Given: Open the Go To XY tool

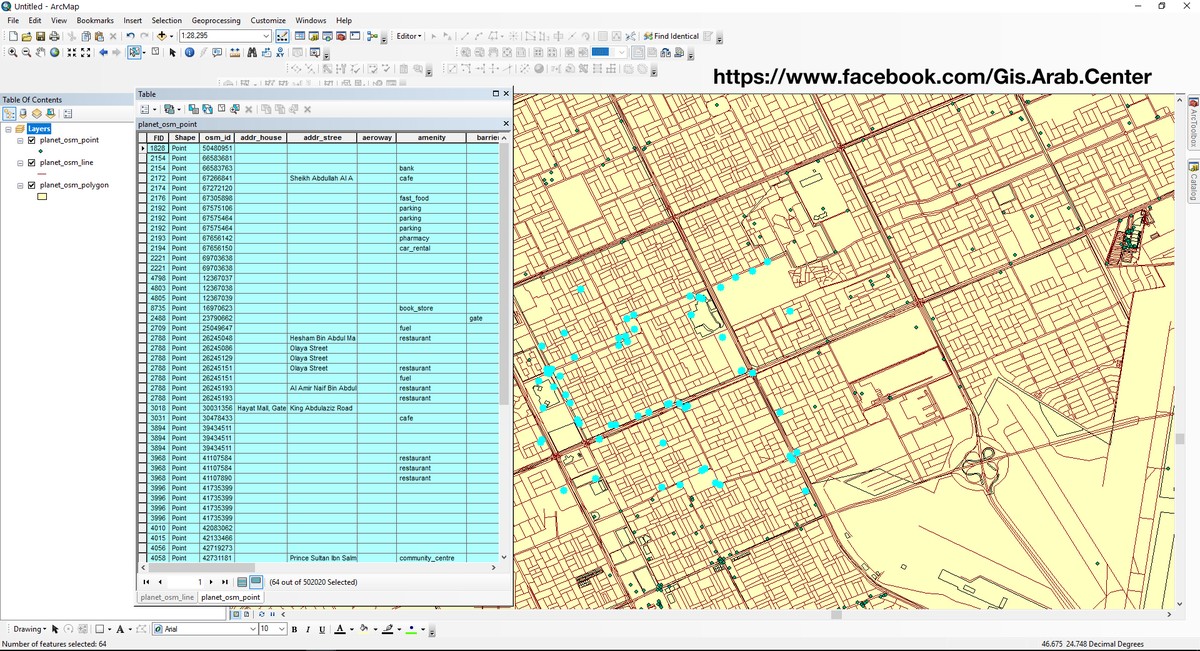Looking at the screenshot, I should tap(280, 52).
